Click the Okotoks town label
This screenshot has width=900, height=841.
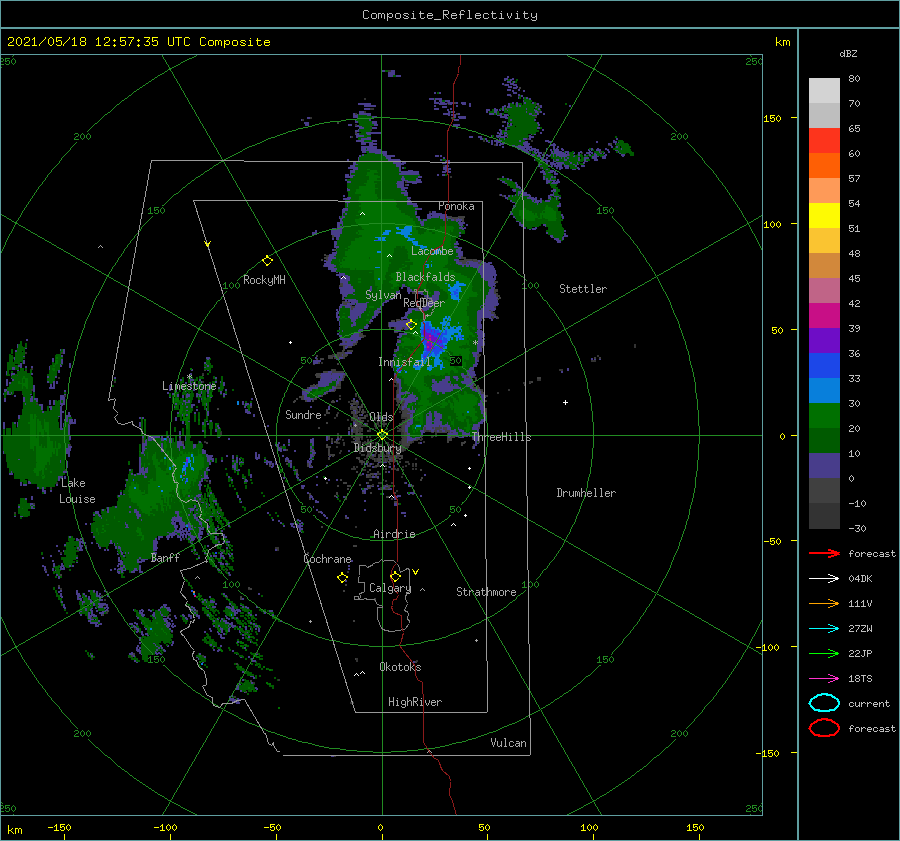pyautogui.click(x=400, y=666)
